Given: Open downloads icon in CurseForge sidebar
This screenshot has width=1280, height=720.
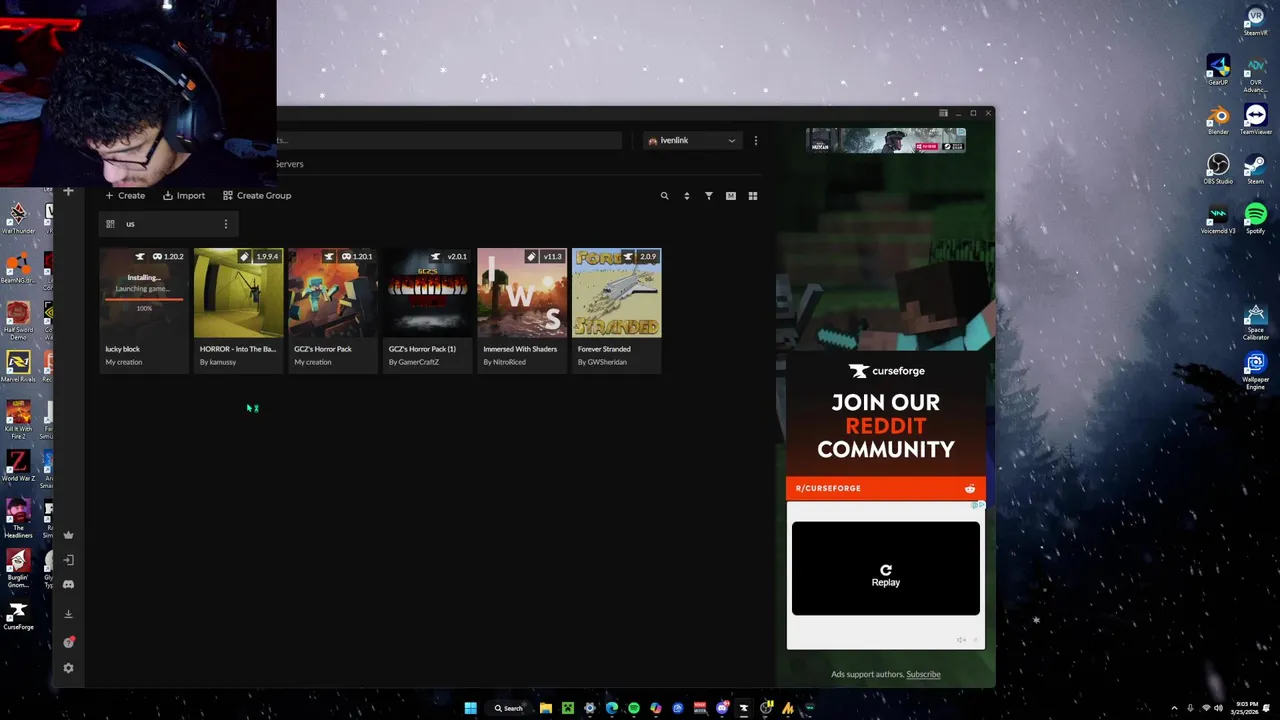Looking at the screenshot, I should click(x=68, y=614).
